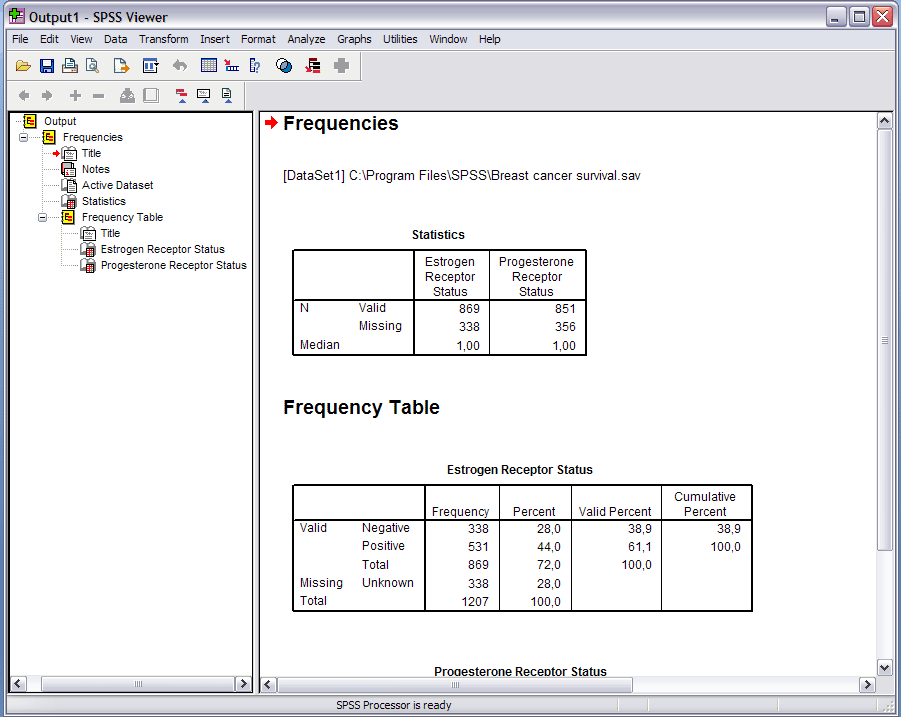The width and height of the screenshot is (901, 717).
Task: Click the vertical scrollbar thumb in output
Action: click(x=884, y=340)
